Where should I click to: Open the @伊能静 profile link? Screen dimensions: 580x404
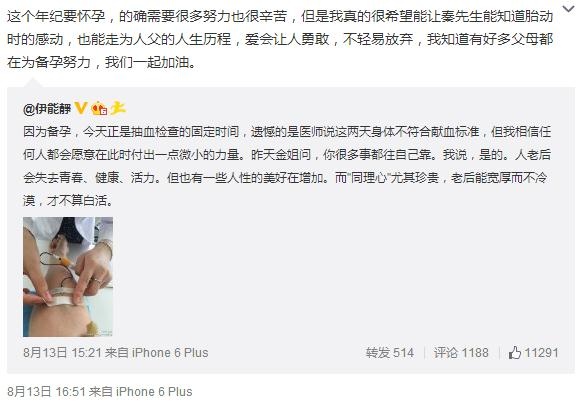[47, 108]
